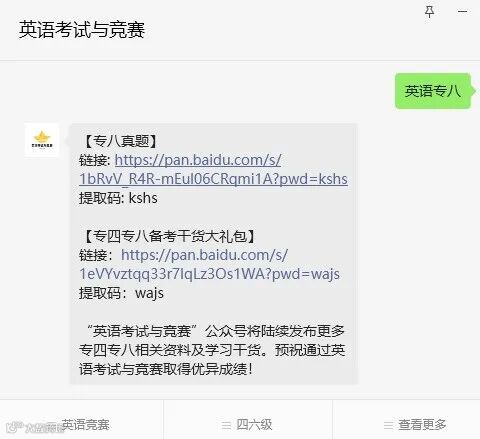Screen dimensions: 480x439
Task: Open the official account avatar profile
Action: [42, 140]
